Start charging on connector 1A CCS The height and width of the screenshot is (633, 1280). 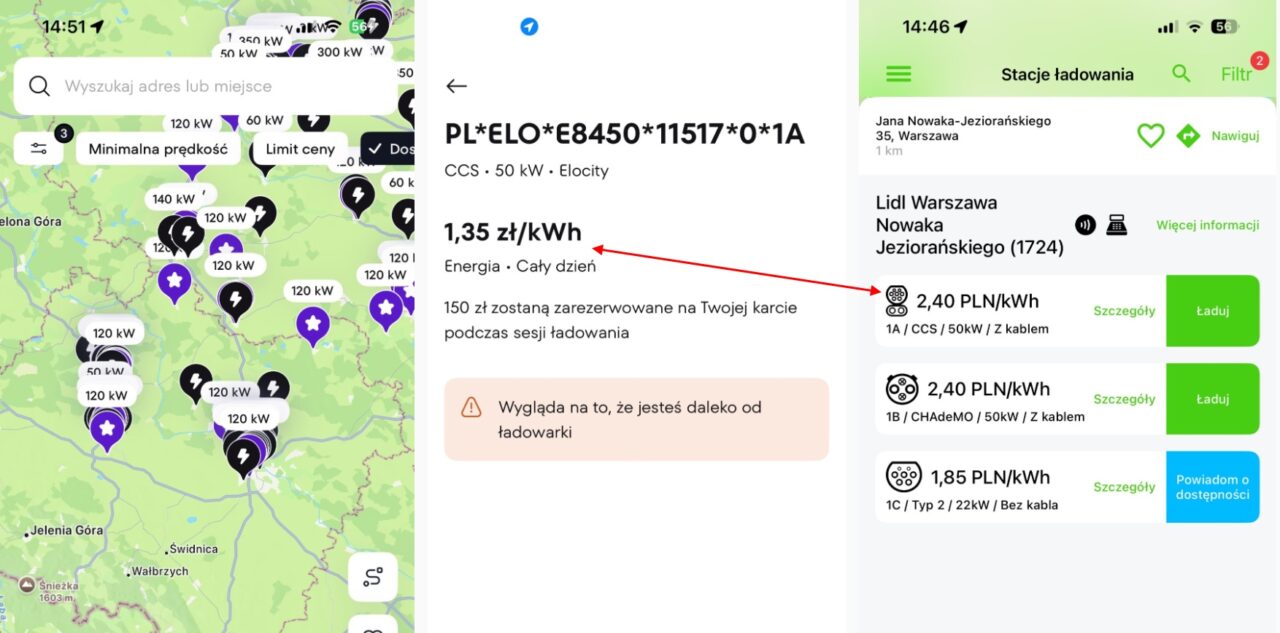pyautogui.click(x=1213, y=311)
